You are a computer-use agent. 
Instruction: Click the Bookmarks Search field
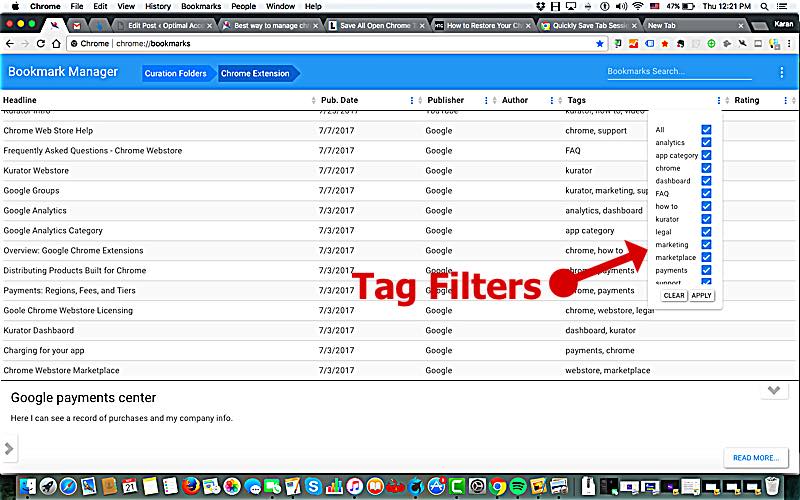[679, 71]
